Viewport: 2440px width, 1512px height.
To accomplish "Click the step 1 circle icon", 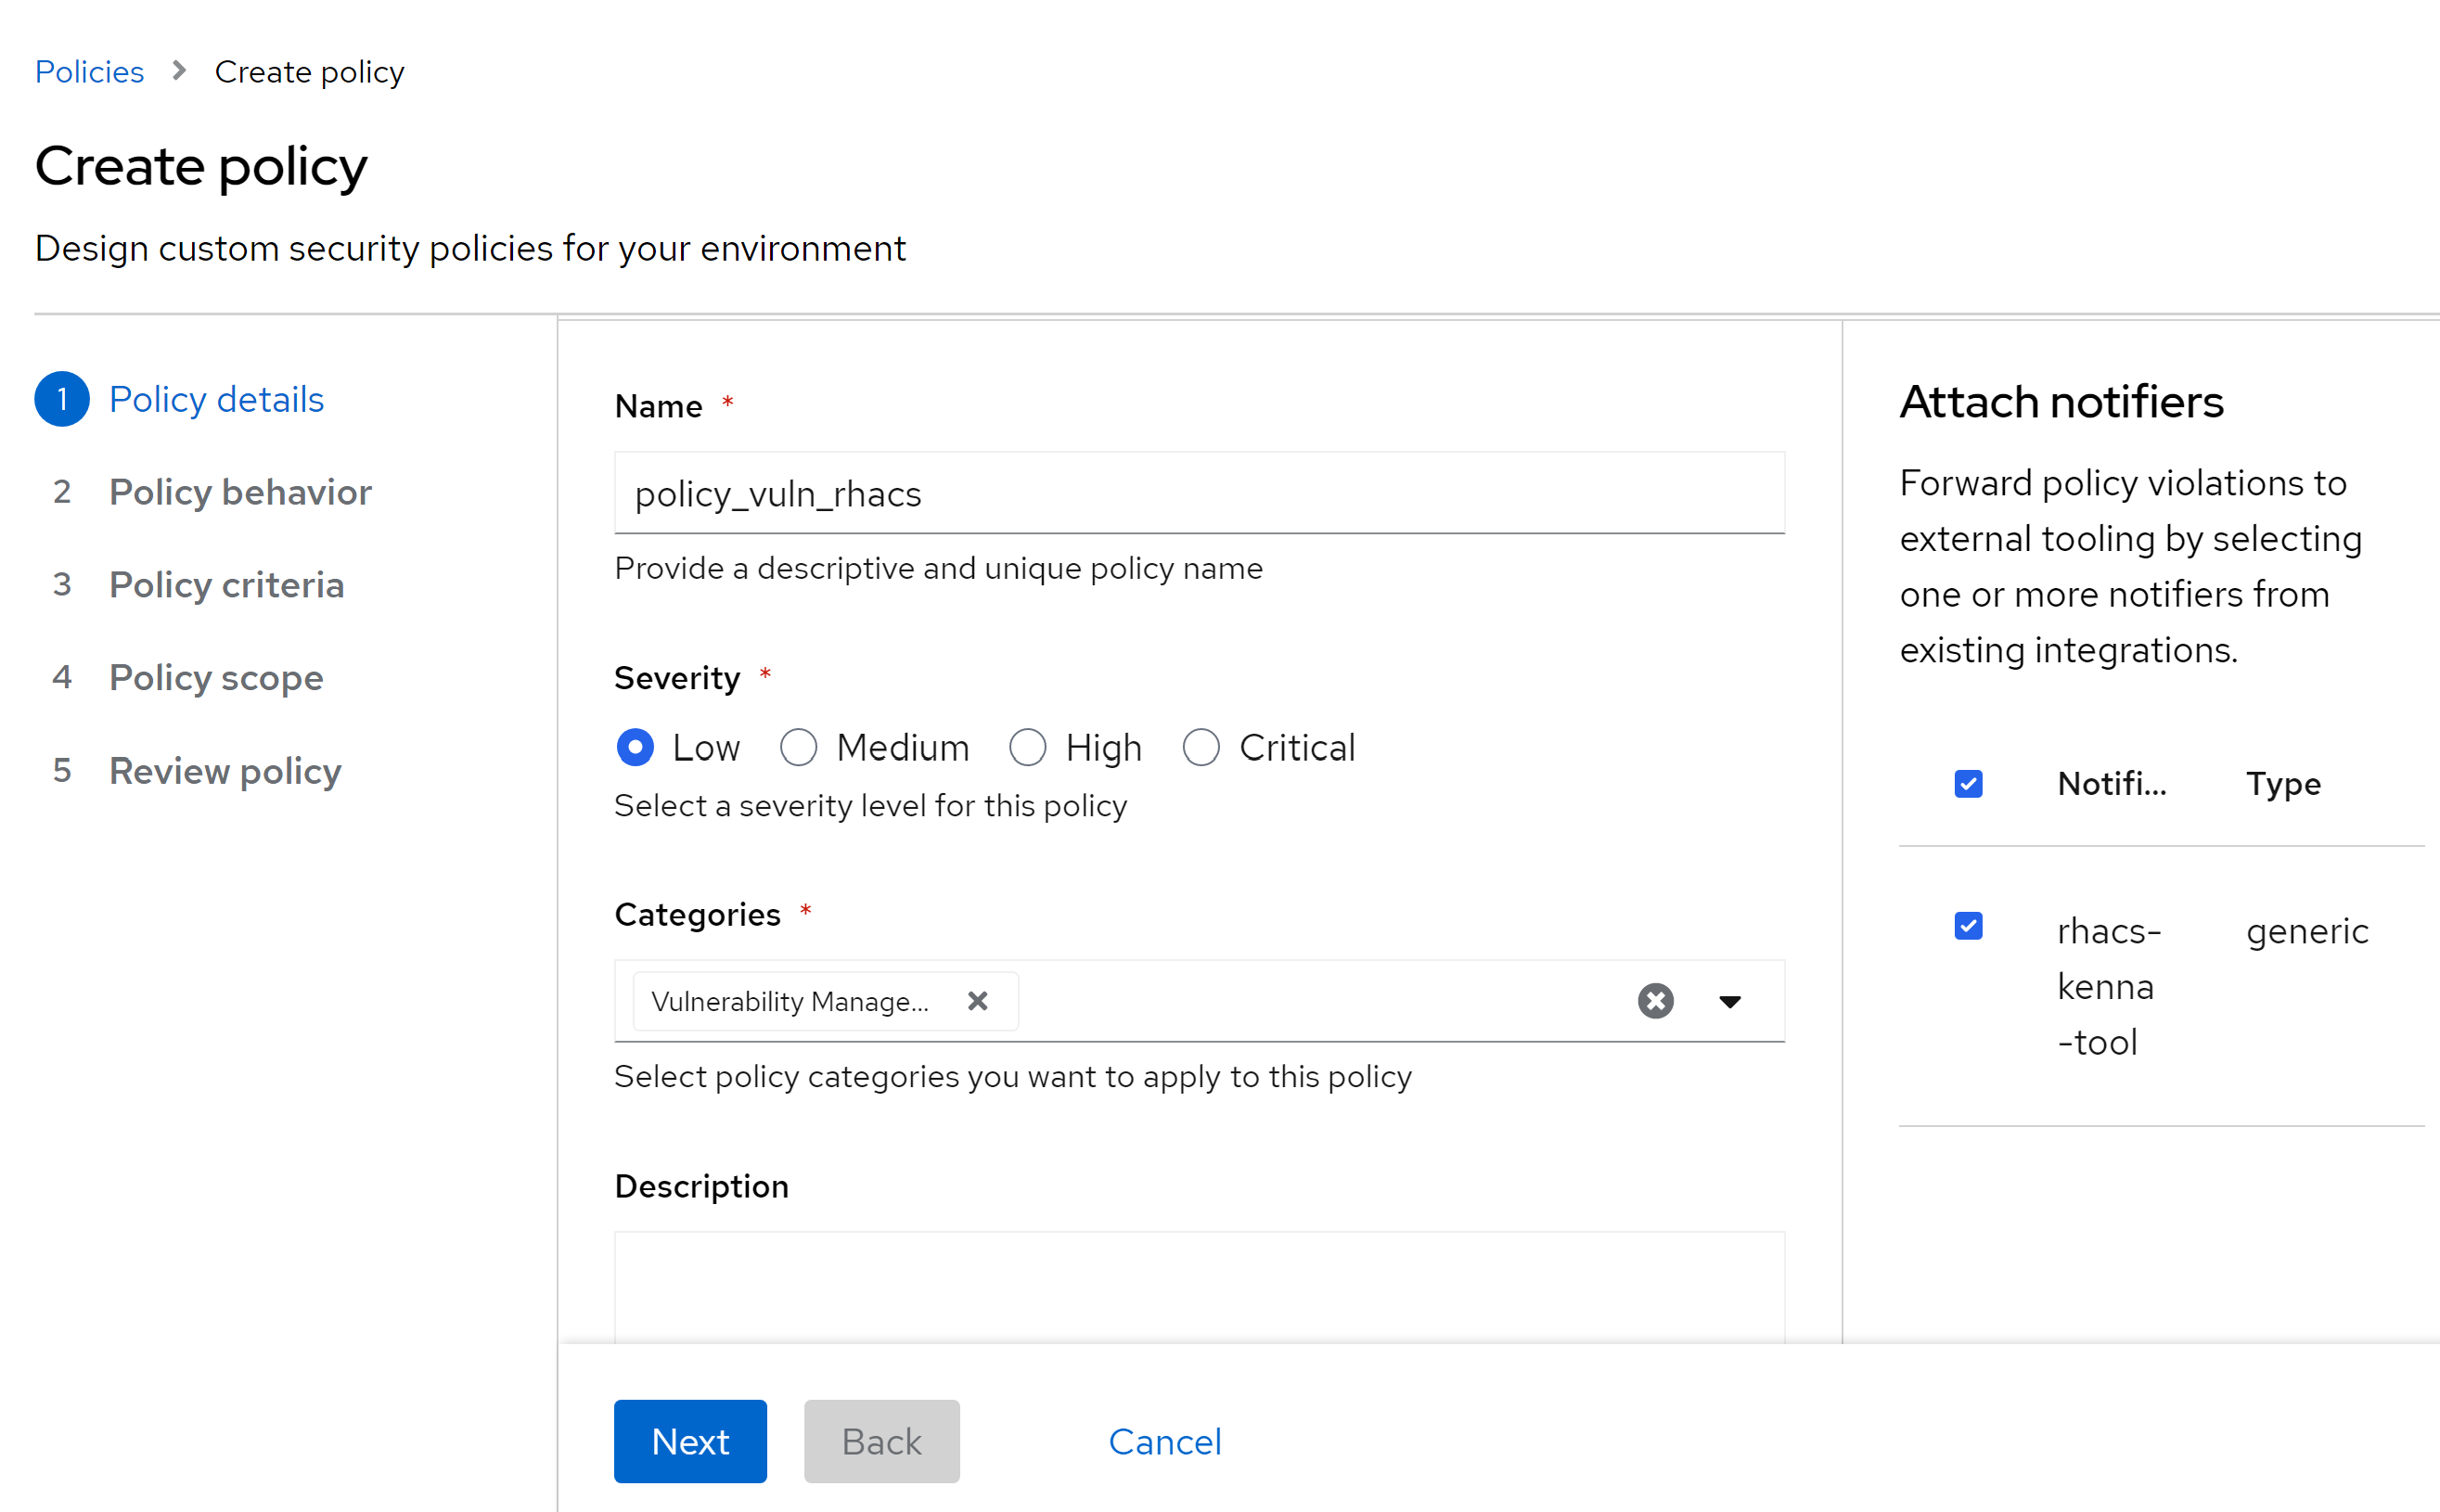I will point(62,399).
